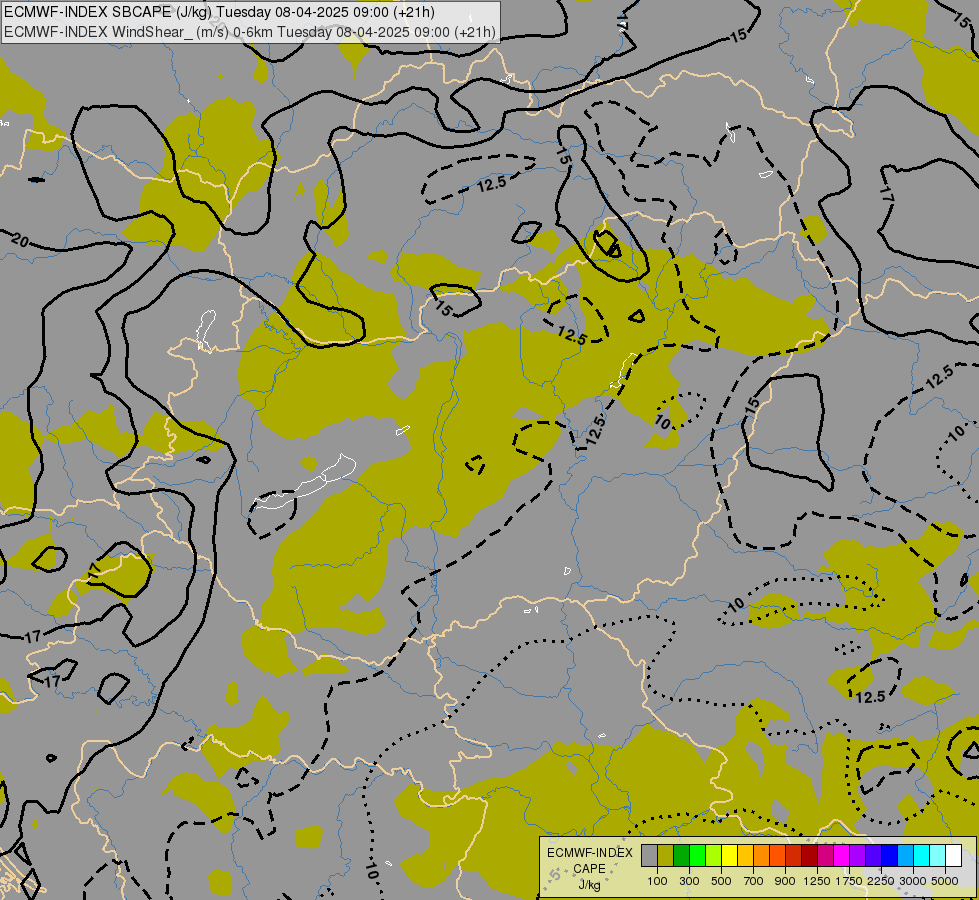The width and height of the screenshot is (979, 900).
Task: Click the gray swatch in the CAPE legend
Action: 649,856
